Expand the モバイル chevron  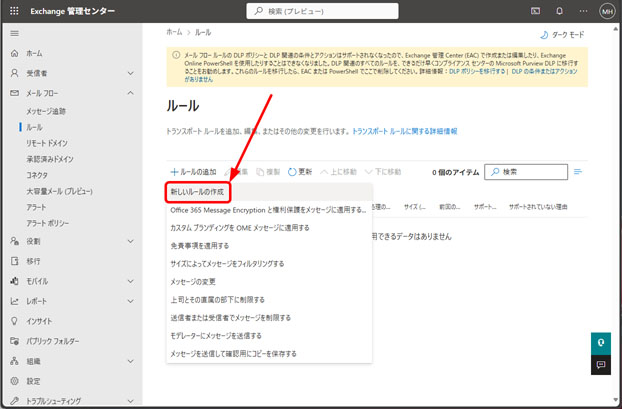(131, 281)
